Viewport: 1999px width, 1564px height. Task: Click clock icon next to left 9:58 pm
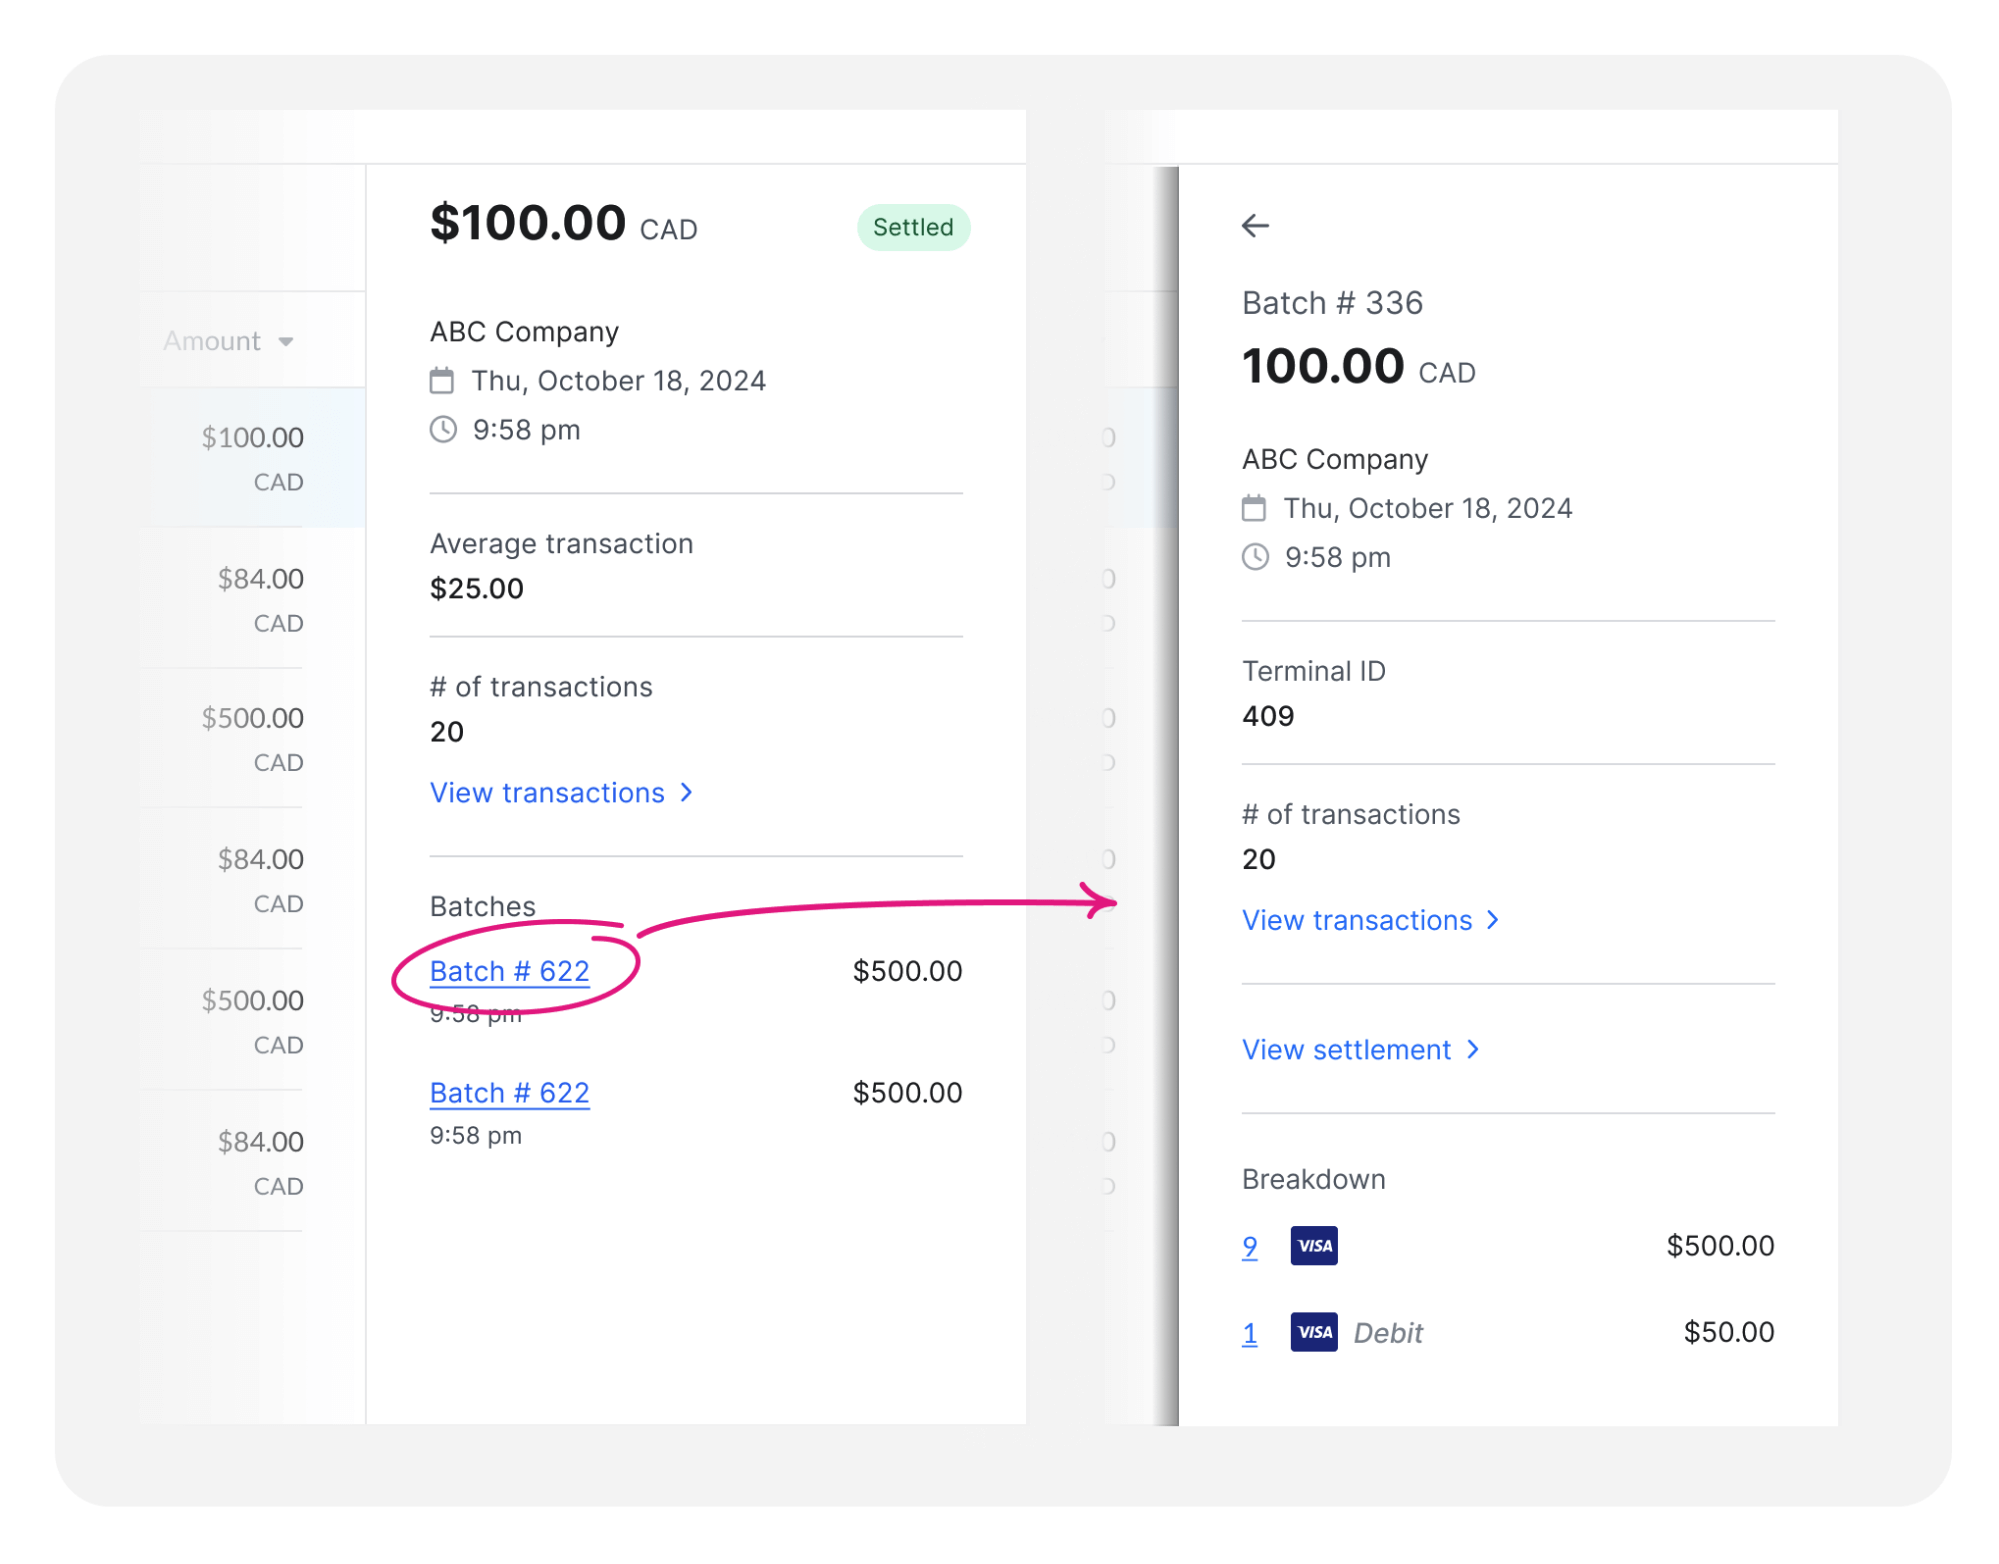click(443, 430)
